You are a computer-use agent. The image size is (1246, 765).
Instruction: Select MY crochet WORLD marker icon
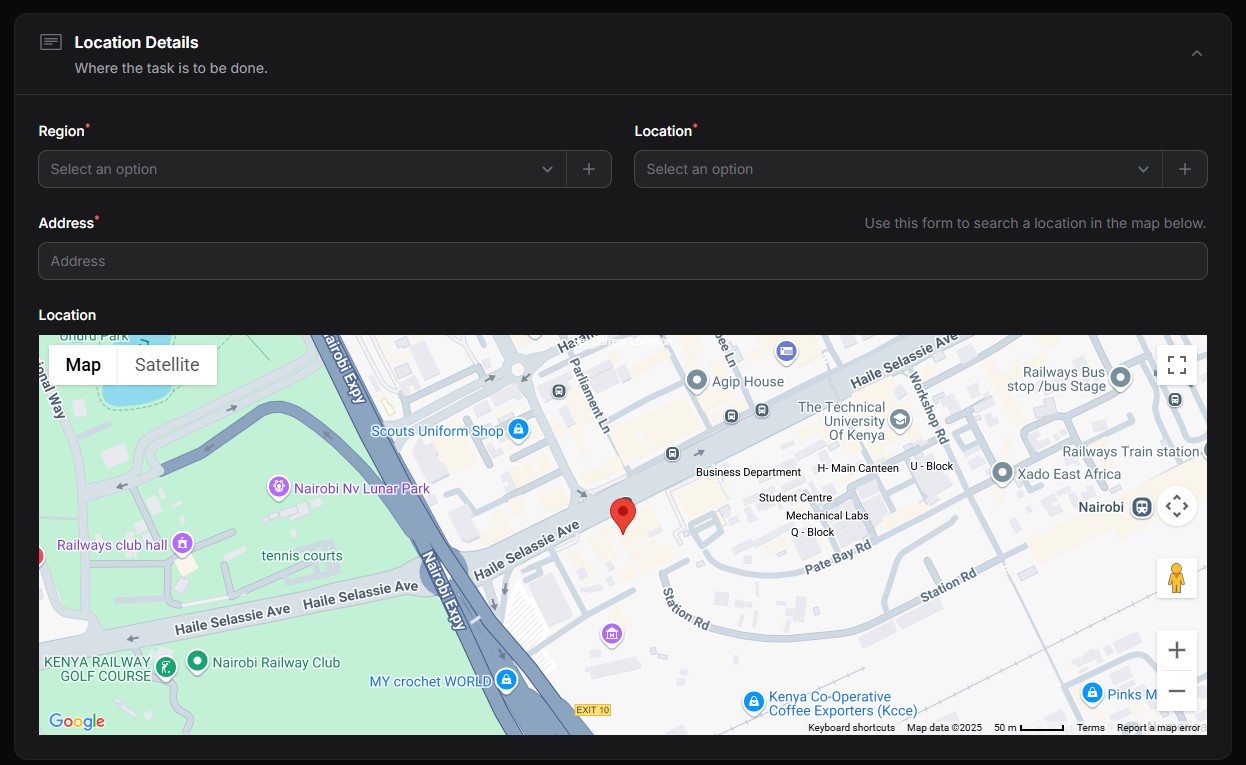(506, 680)
